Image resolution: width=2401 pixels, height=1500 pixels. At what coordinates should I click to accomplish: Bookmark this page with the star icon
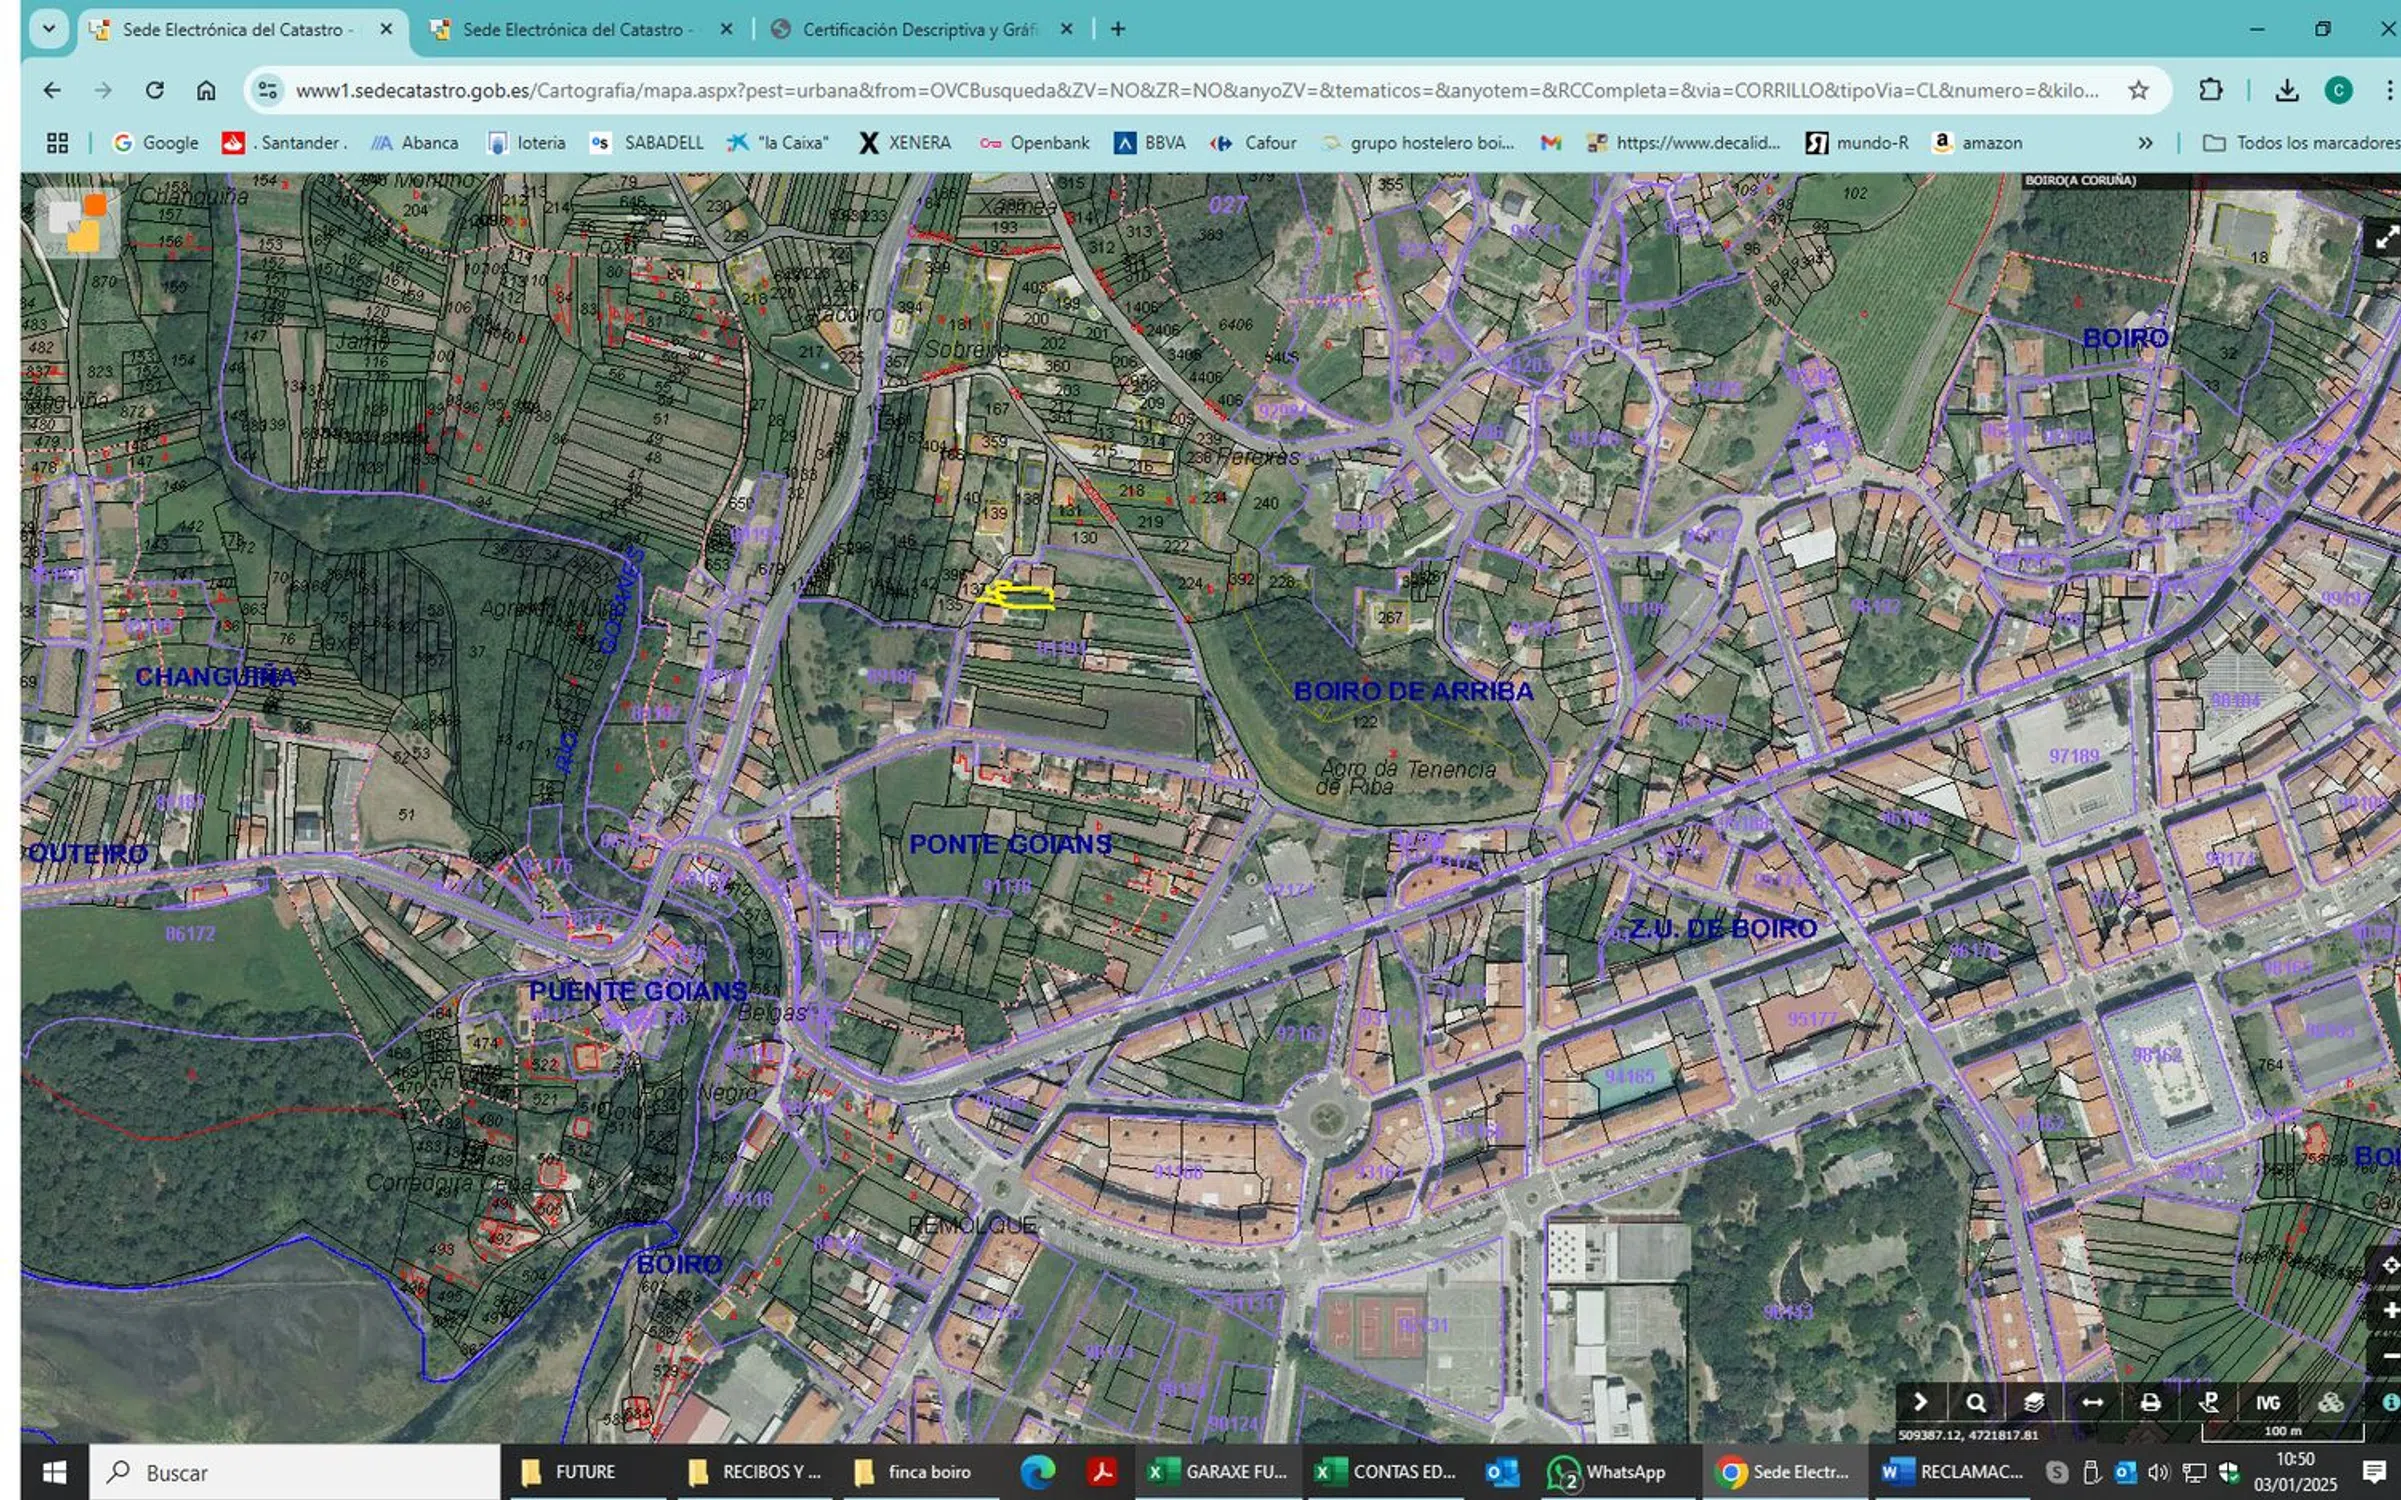2138,90
